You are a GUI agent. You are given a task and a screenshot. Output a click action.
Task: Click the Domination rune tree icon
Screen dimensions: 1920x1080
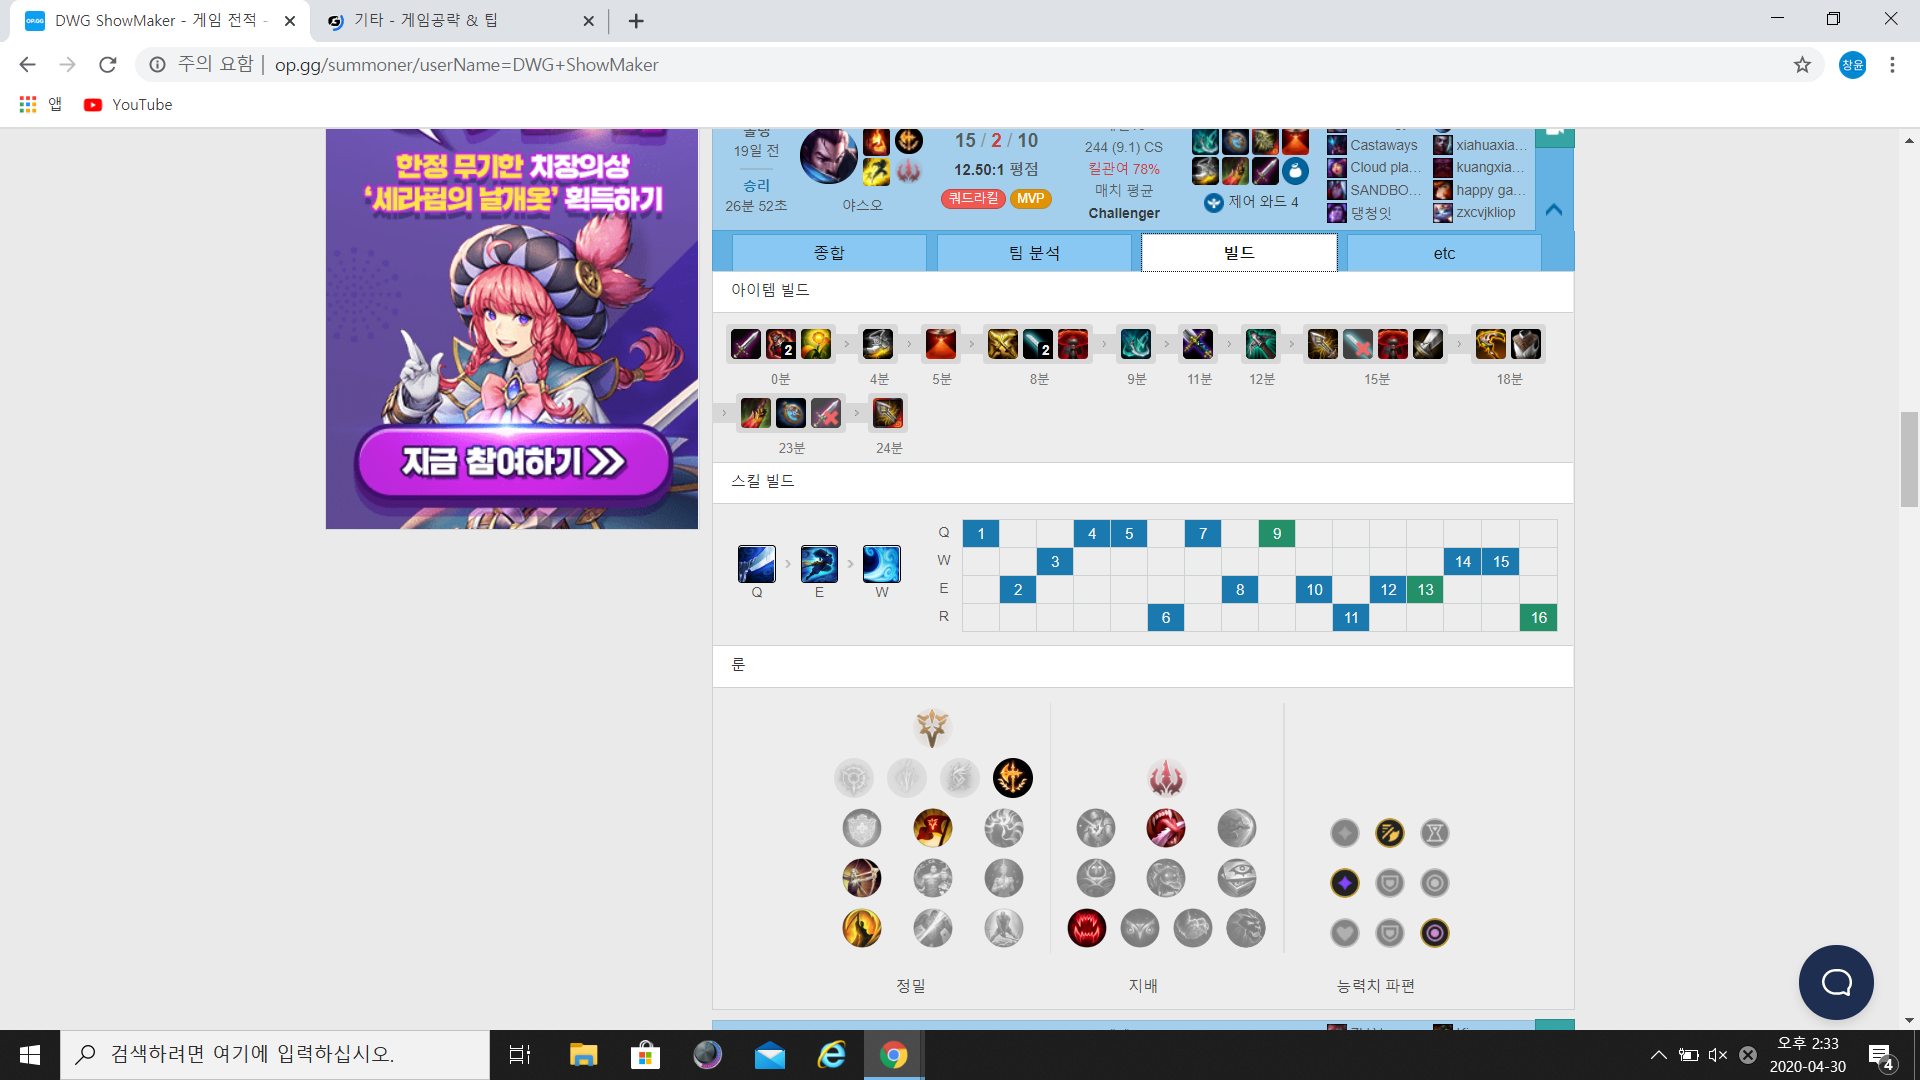click(x=1165, y=778)
